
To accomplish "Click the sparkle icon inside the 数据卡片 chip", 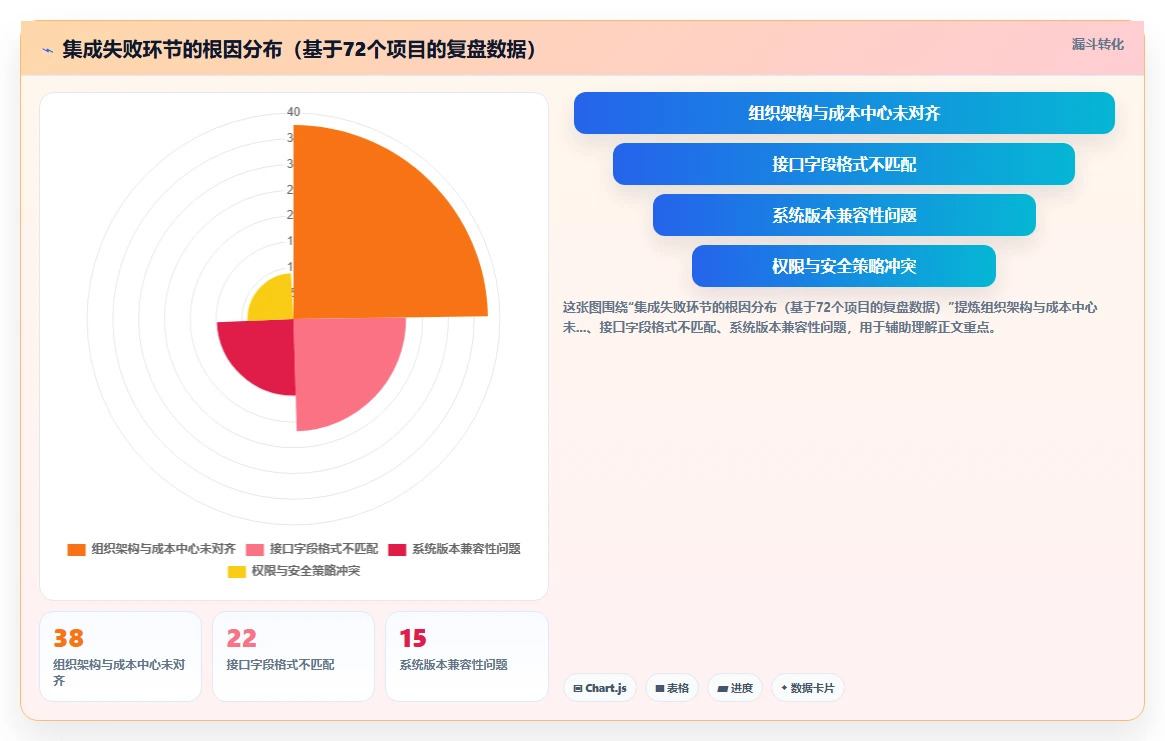I will [x=784, y=688].
